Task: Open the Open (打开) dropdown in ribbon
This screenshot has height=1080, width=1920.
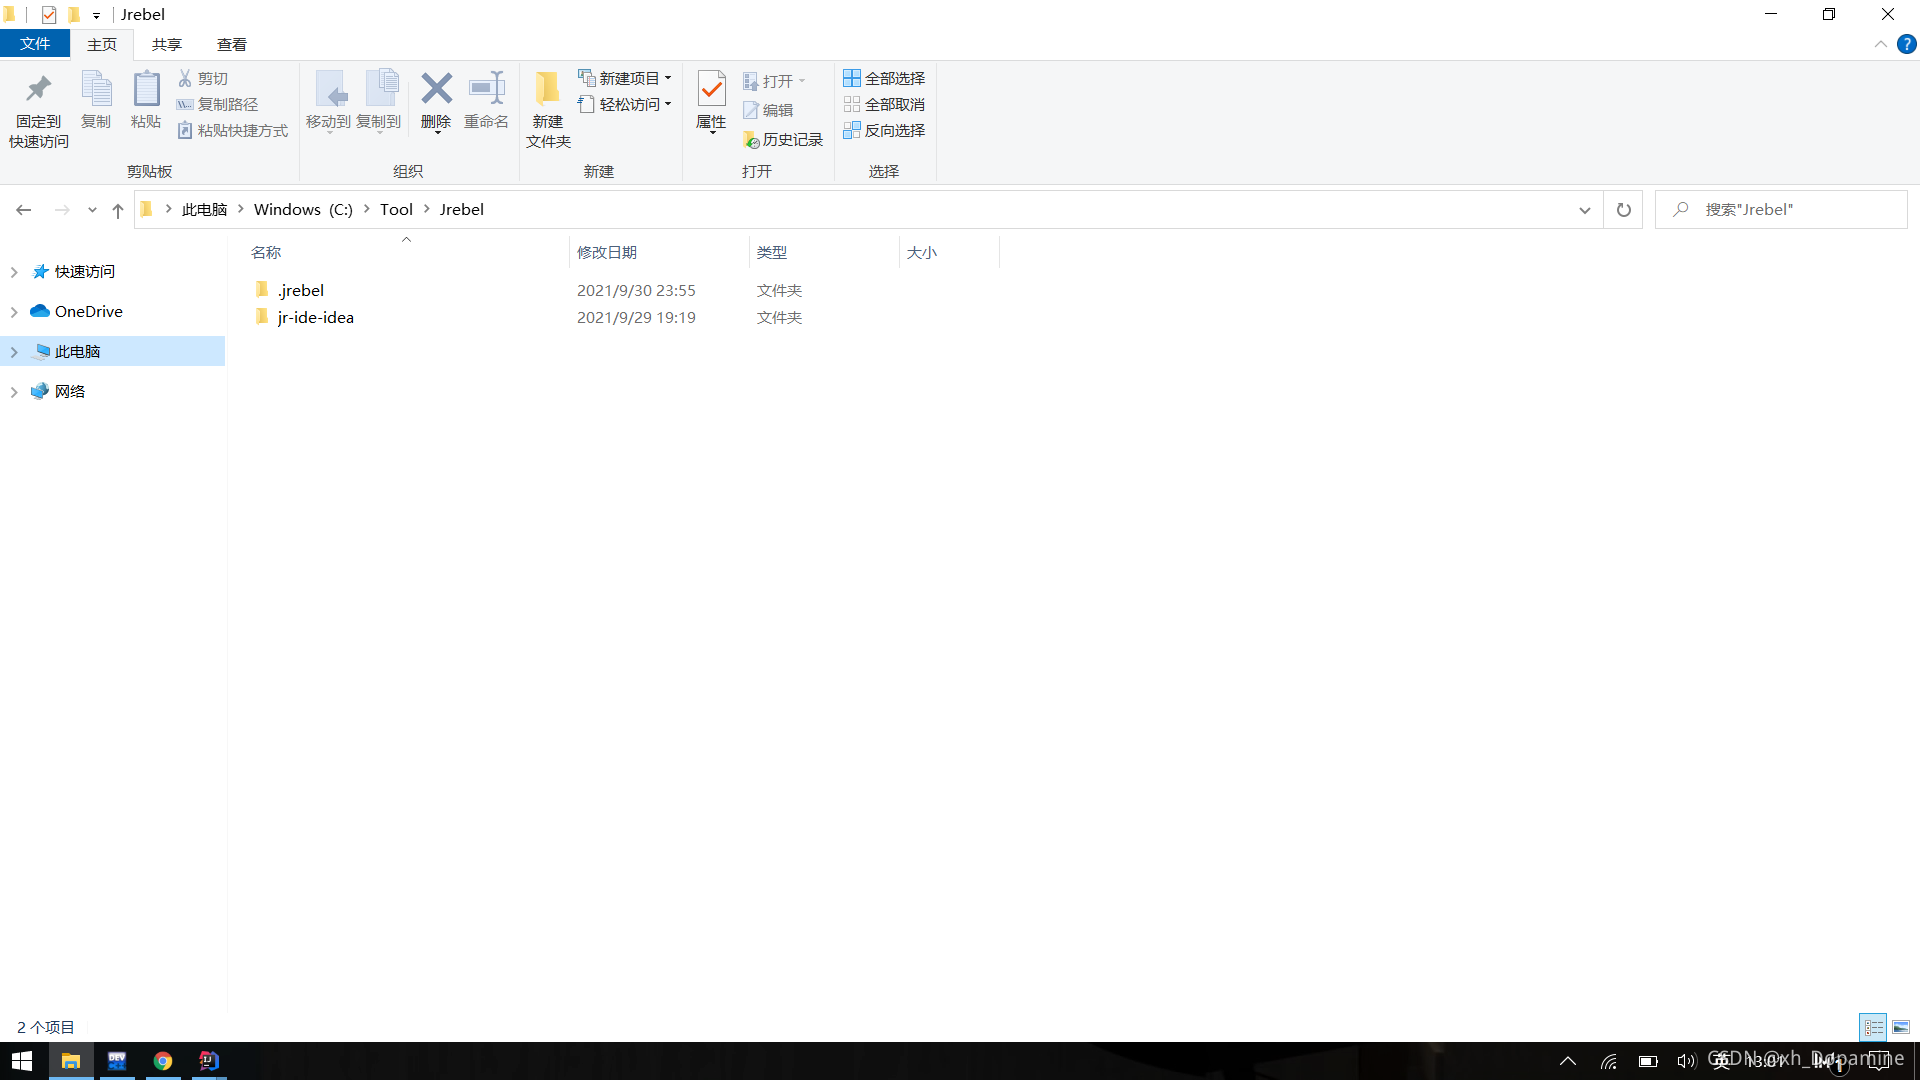Action: point(774,81)
